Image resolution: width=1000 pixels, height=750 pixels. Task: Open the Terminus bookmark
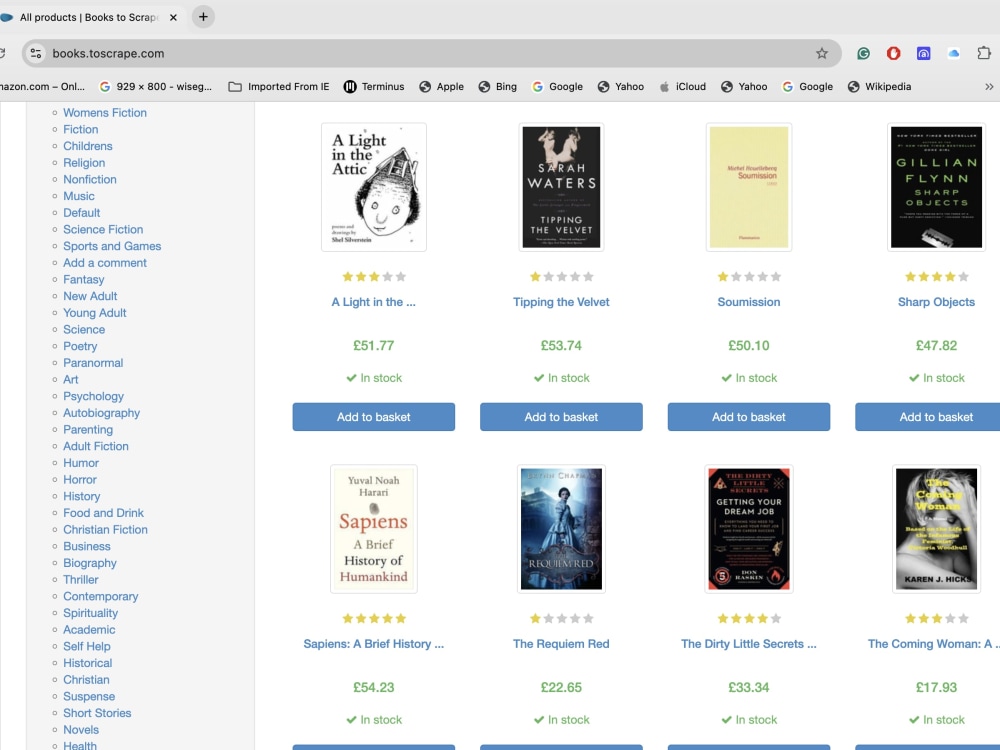click(374, 87)
